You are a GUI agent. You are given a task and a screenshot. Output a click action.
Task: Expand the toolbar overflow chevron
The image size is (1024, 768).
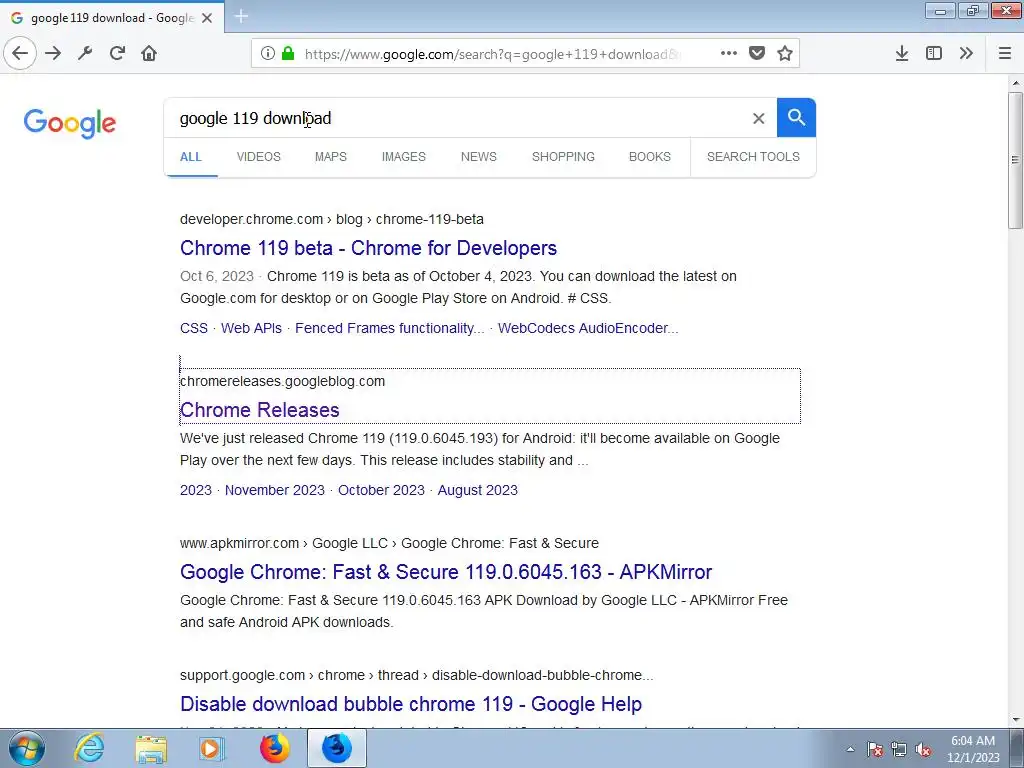[x=966, y=53]
